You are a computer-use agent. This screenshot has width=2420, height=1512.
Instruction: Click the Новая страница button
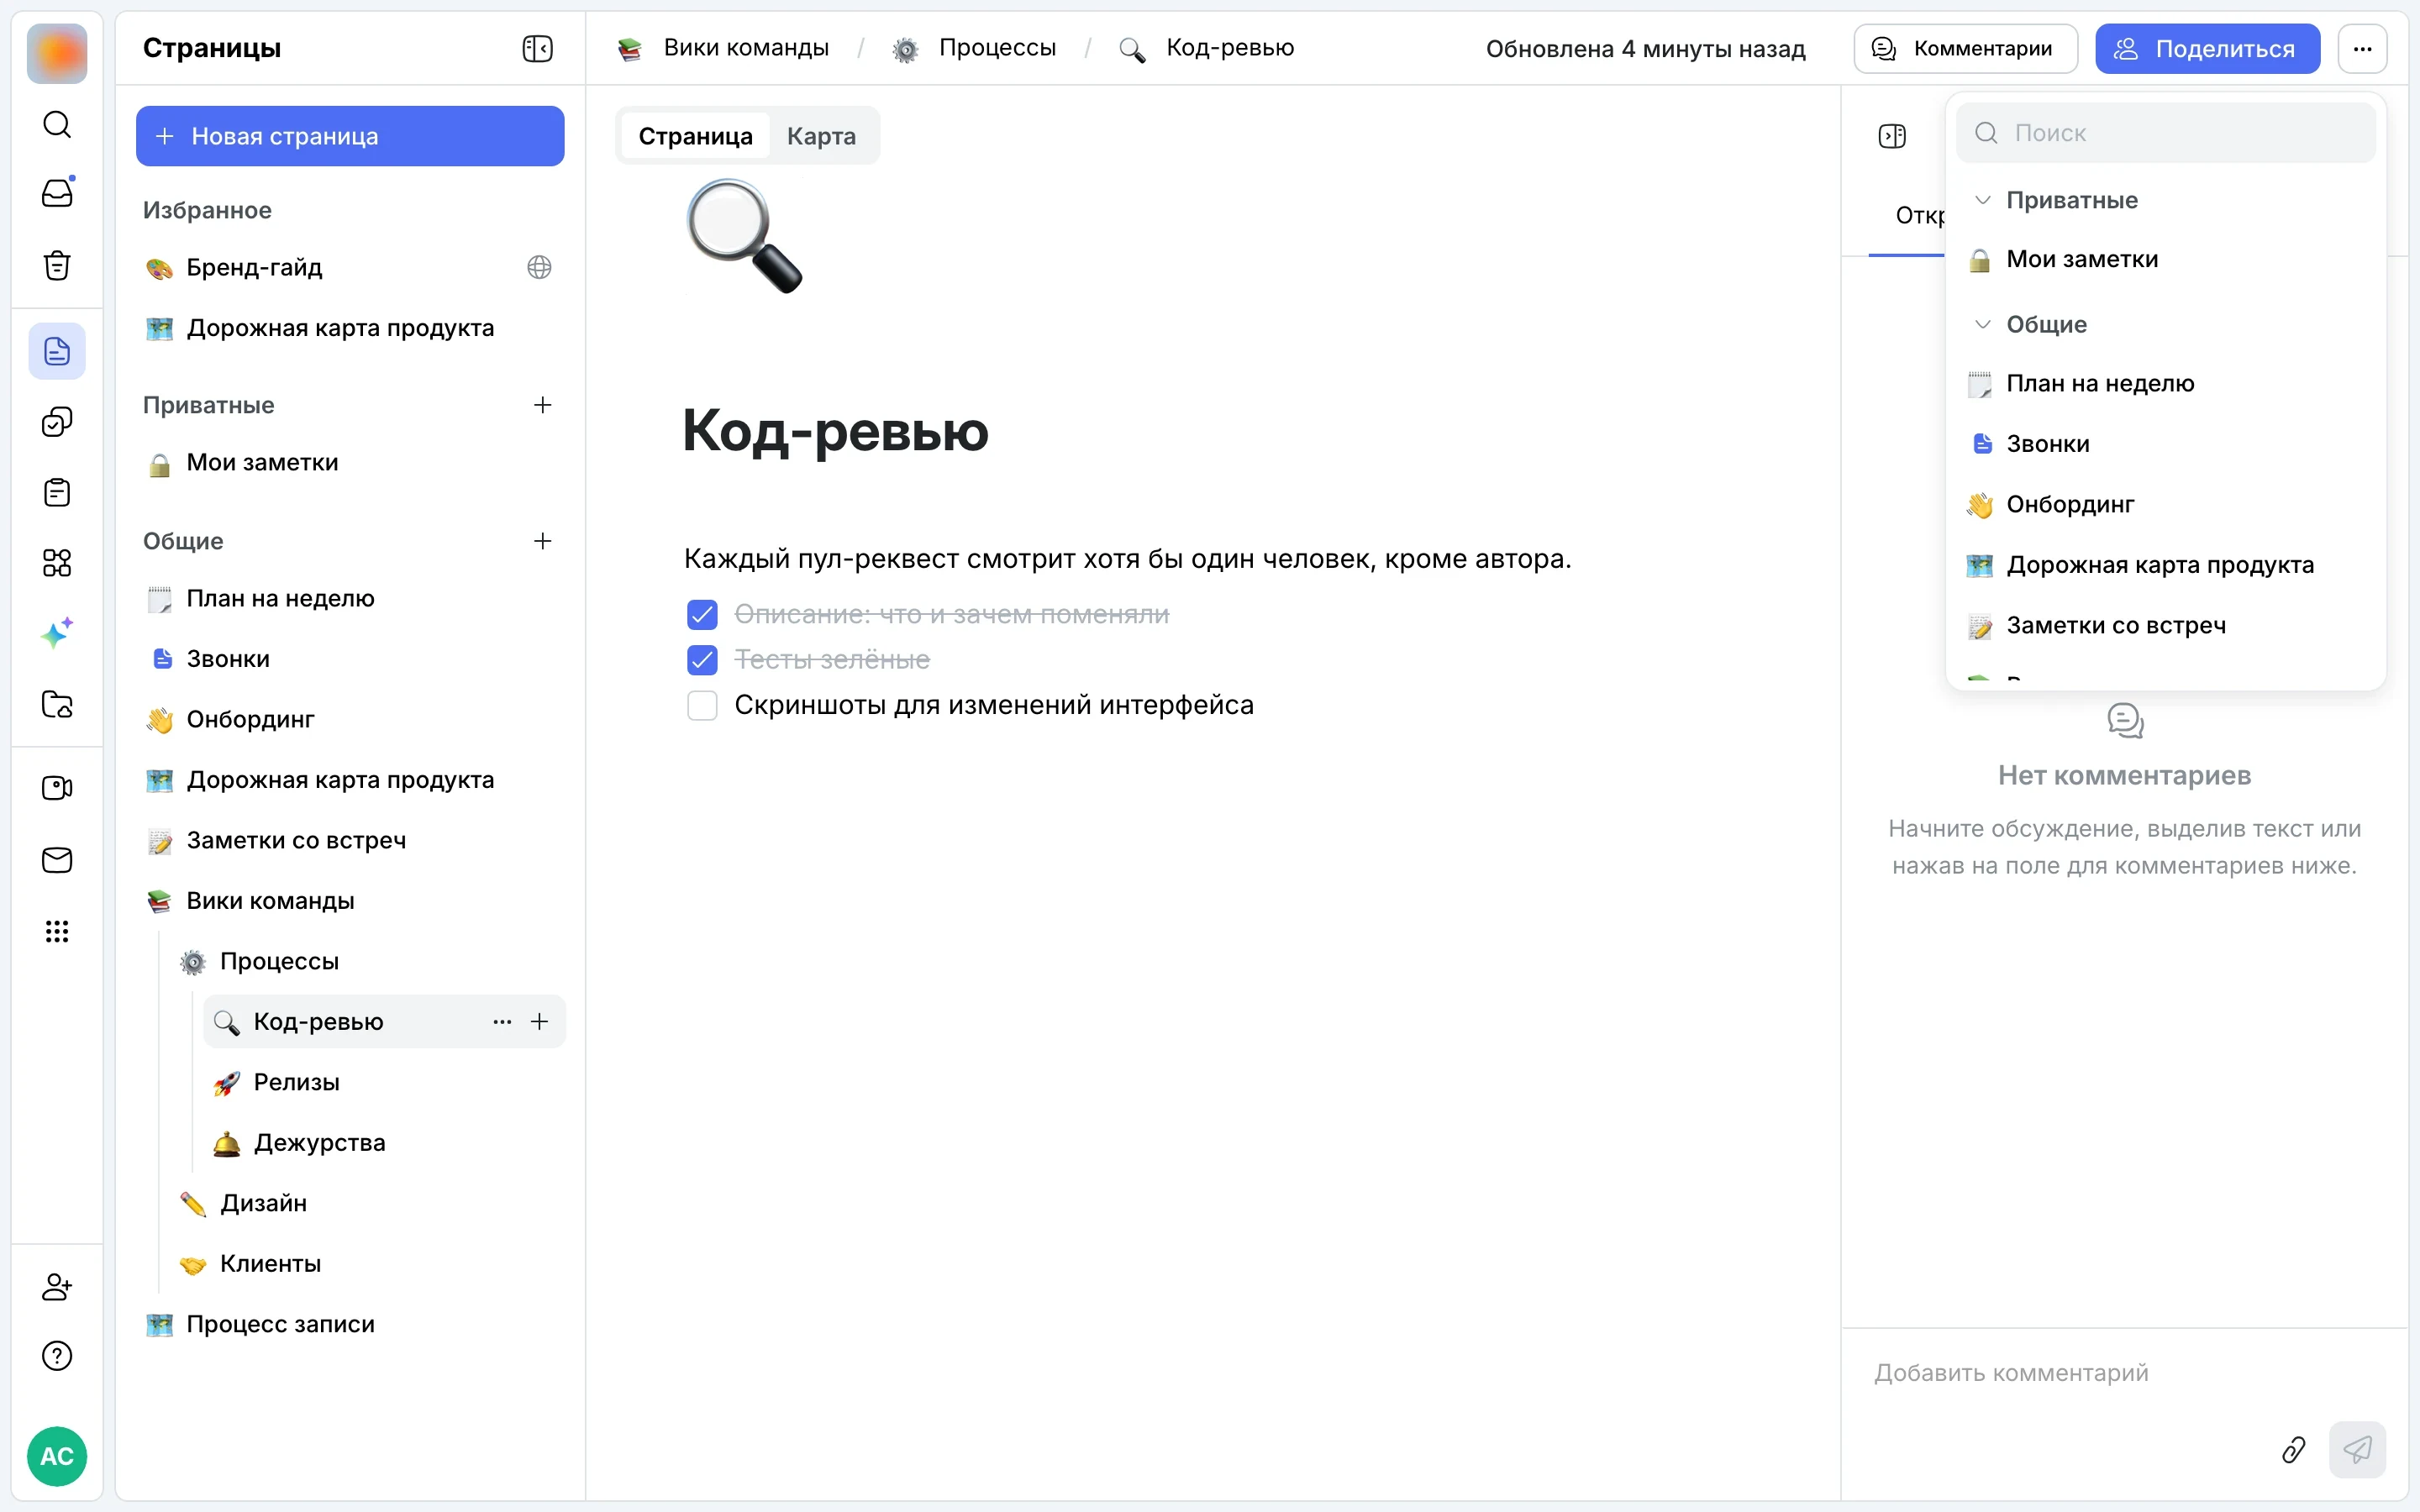coord(350,136)
